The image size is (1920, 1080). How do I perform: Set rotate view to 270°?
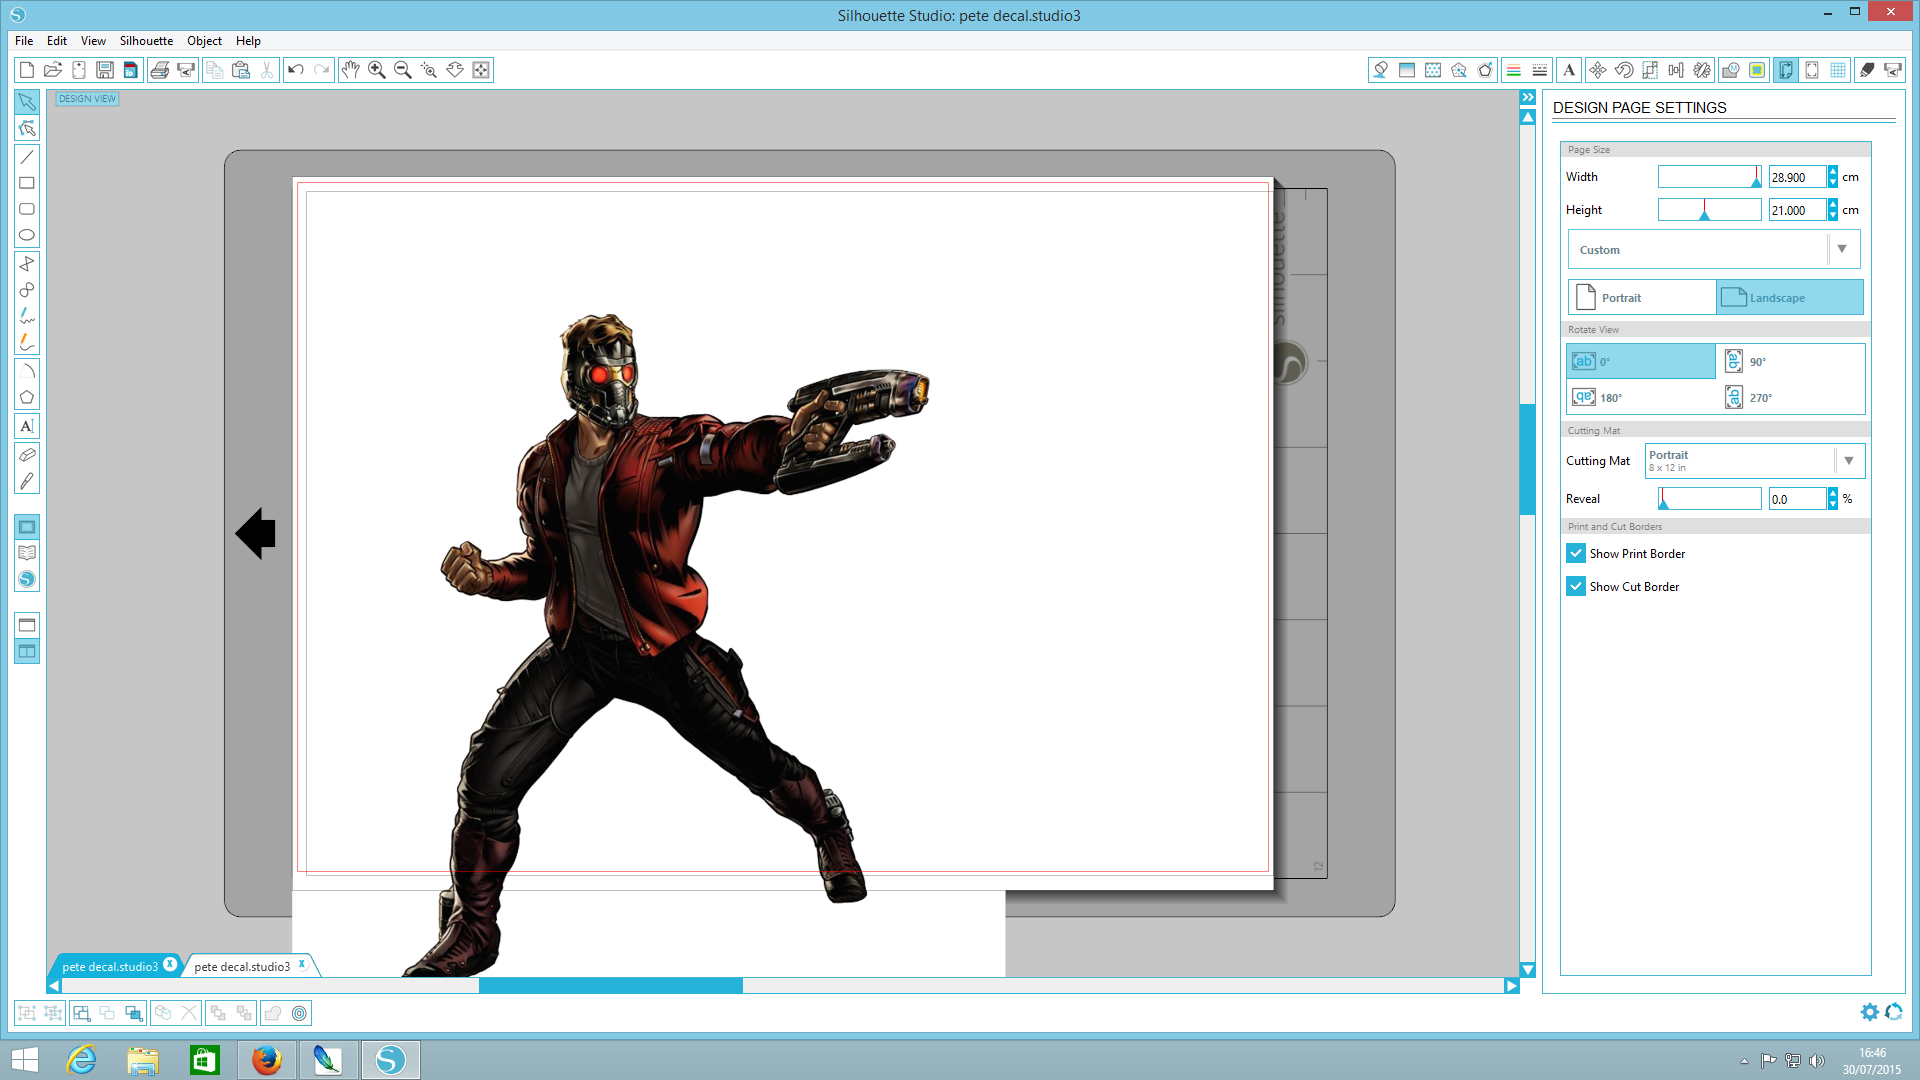point(1790,397)
